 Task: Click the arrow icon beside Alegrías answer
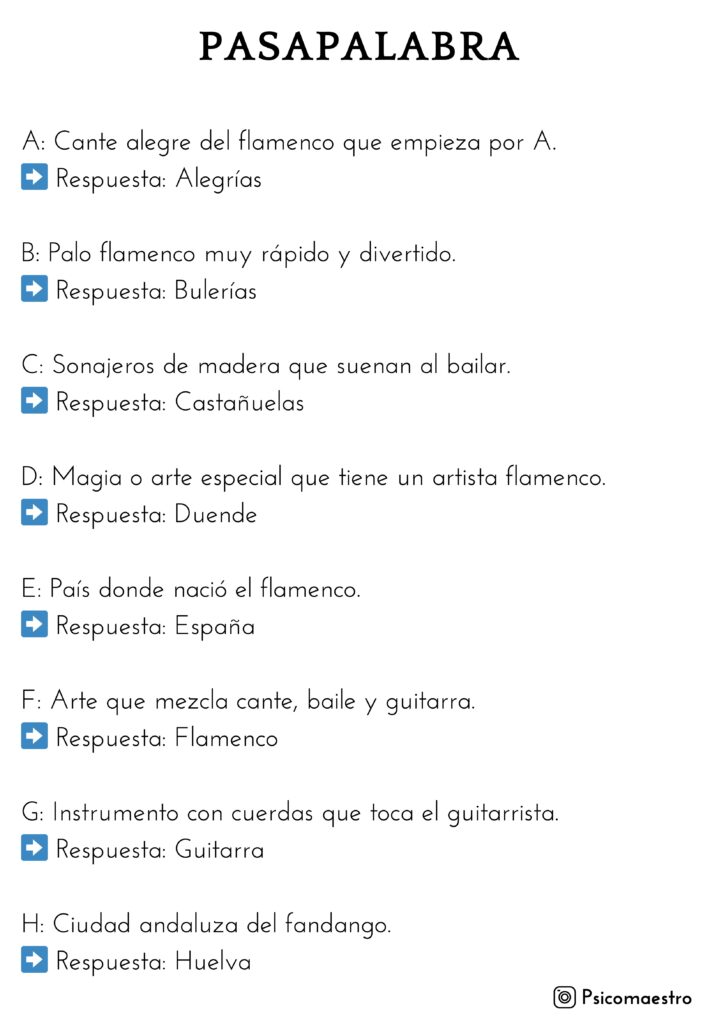click(34, 179)
